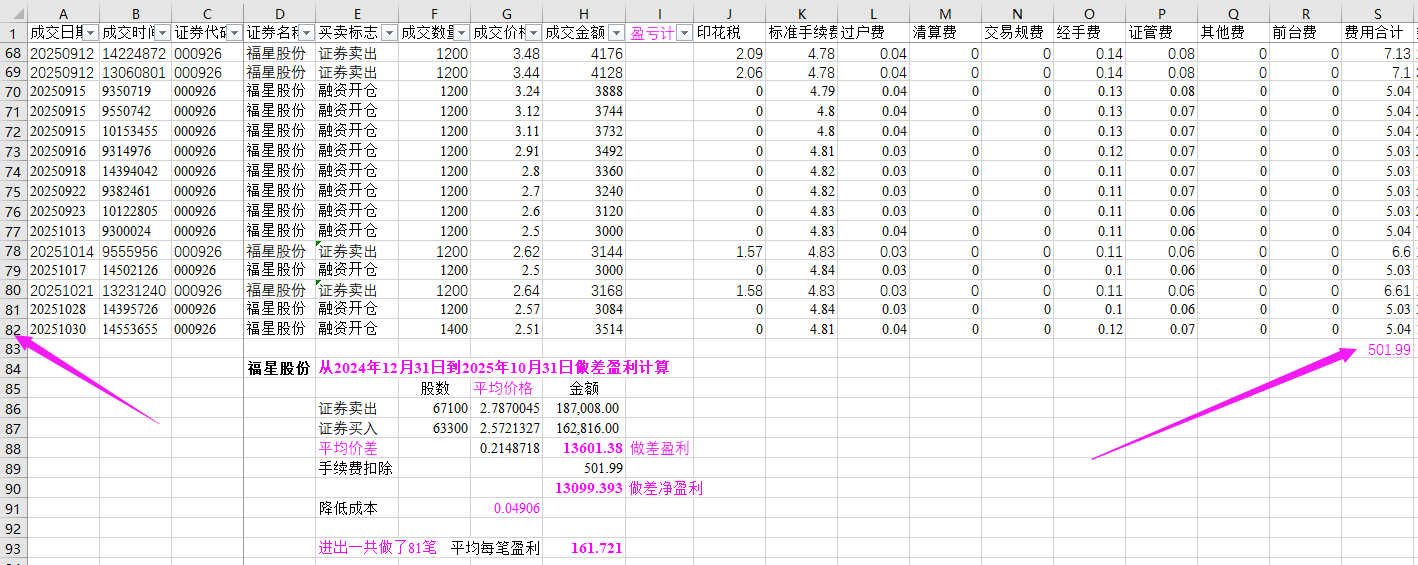Open the 成交金额 filter dropdown in column H
Image resolution: width=1418 pixels, height=565 pixels.
click(x=615, y=33)
